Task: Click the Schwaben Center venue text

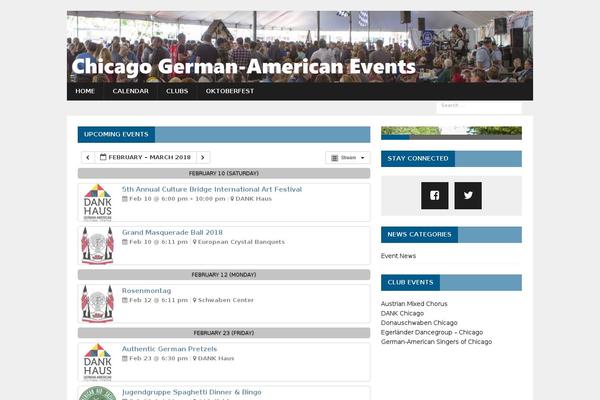Action: [x=225, y=300]
